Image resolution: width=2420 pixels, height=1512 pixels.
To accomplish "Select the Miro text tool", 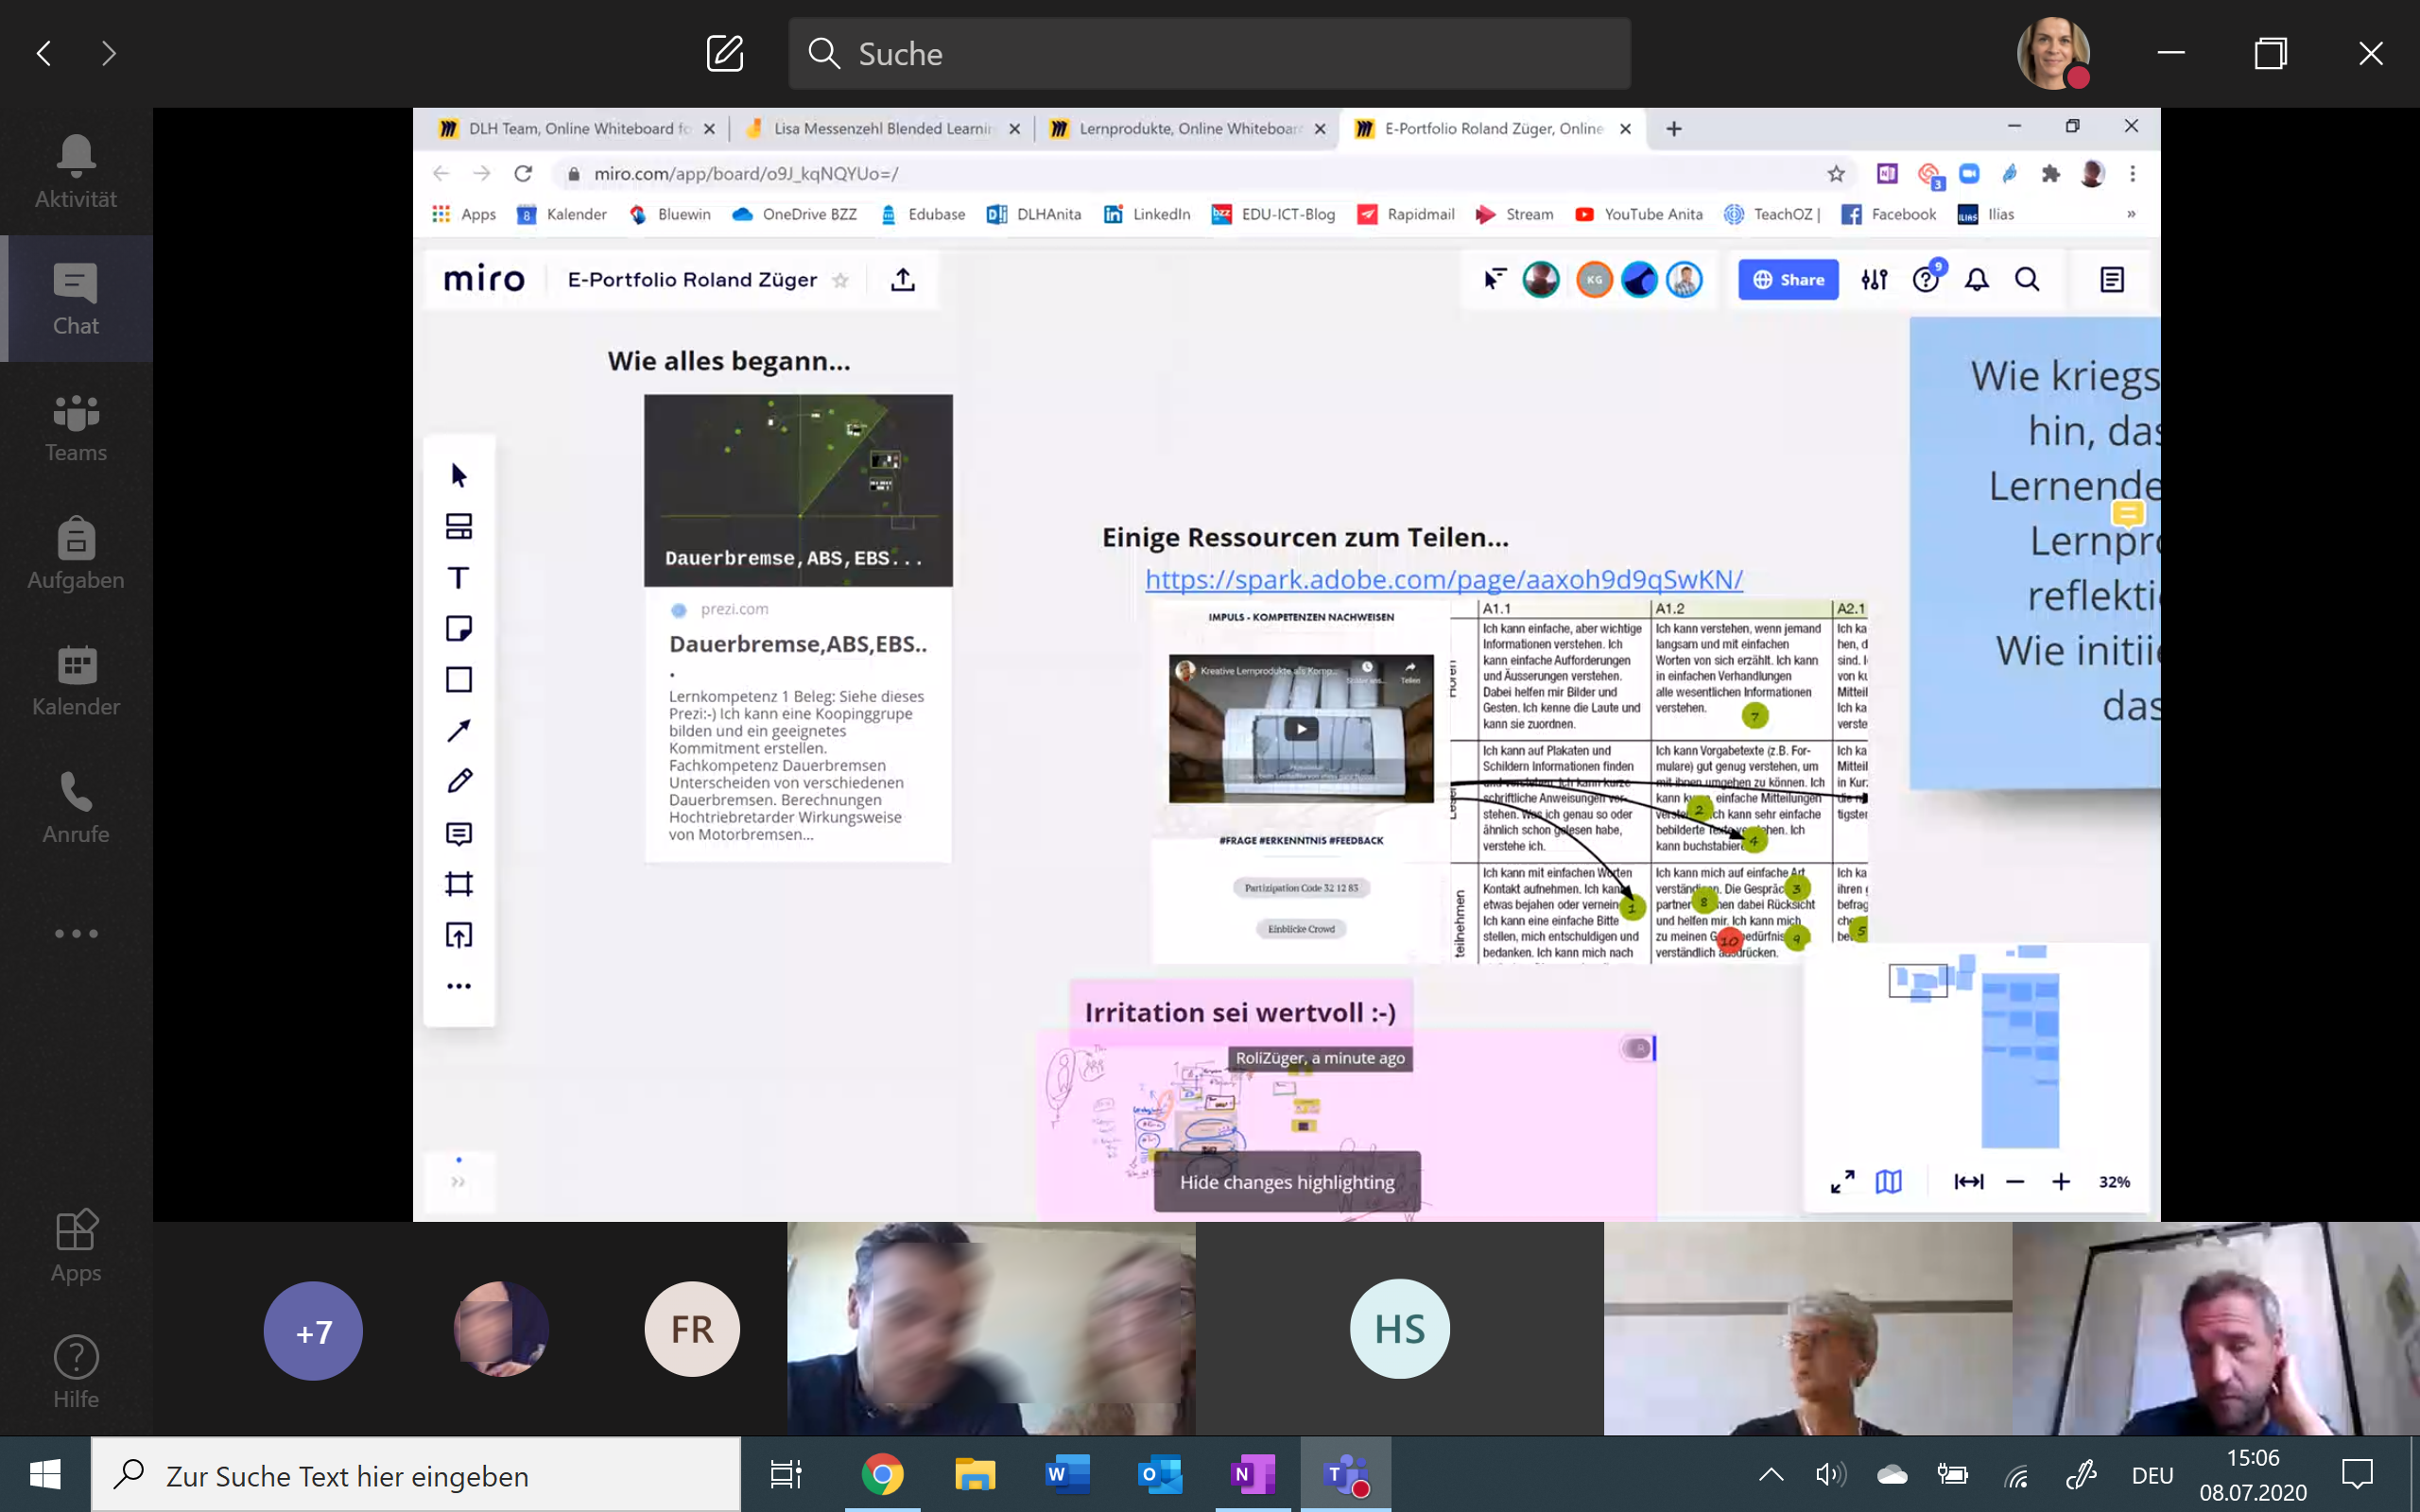I will [459, 577].
